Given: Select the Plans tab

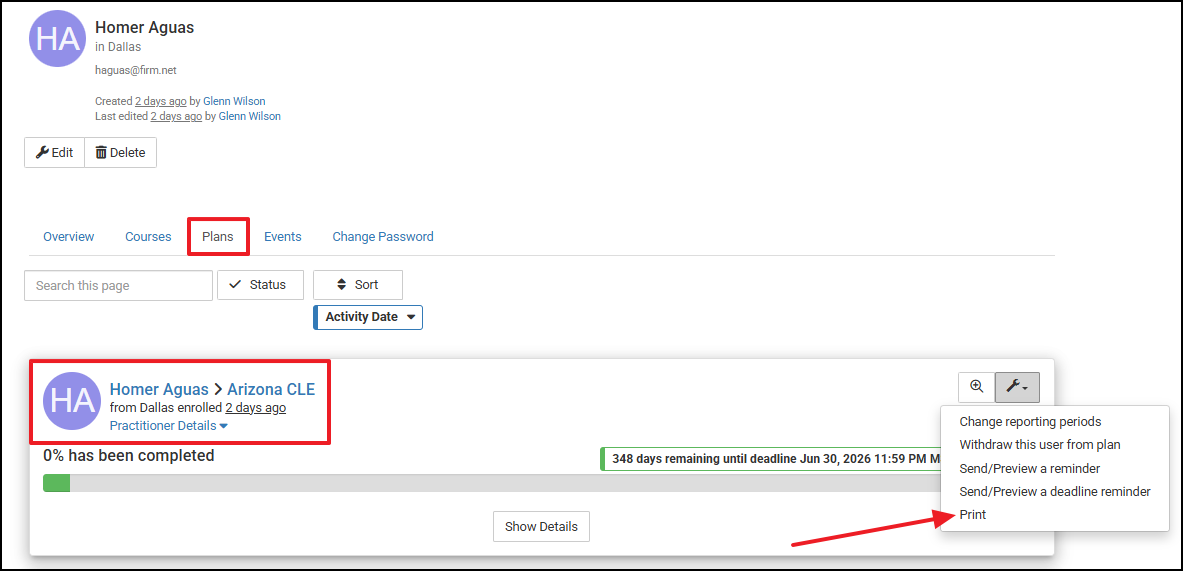Looking at the screenshot, I should [x=217, y=237].
